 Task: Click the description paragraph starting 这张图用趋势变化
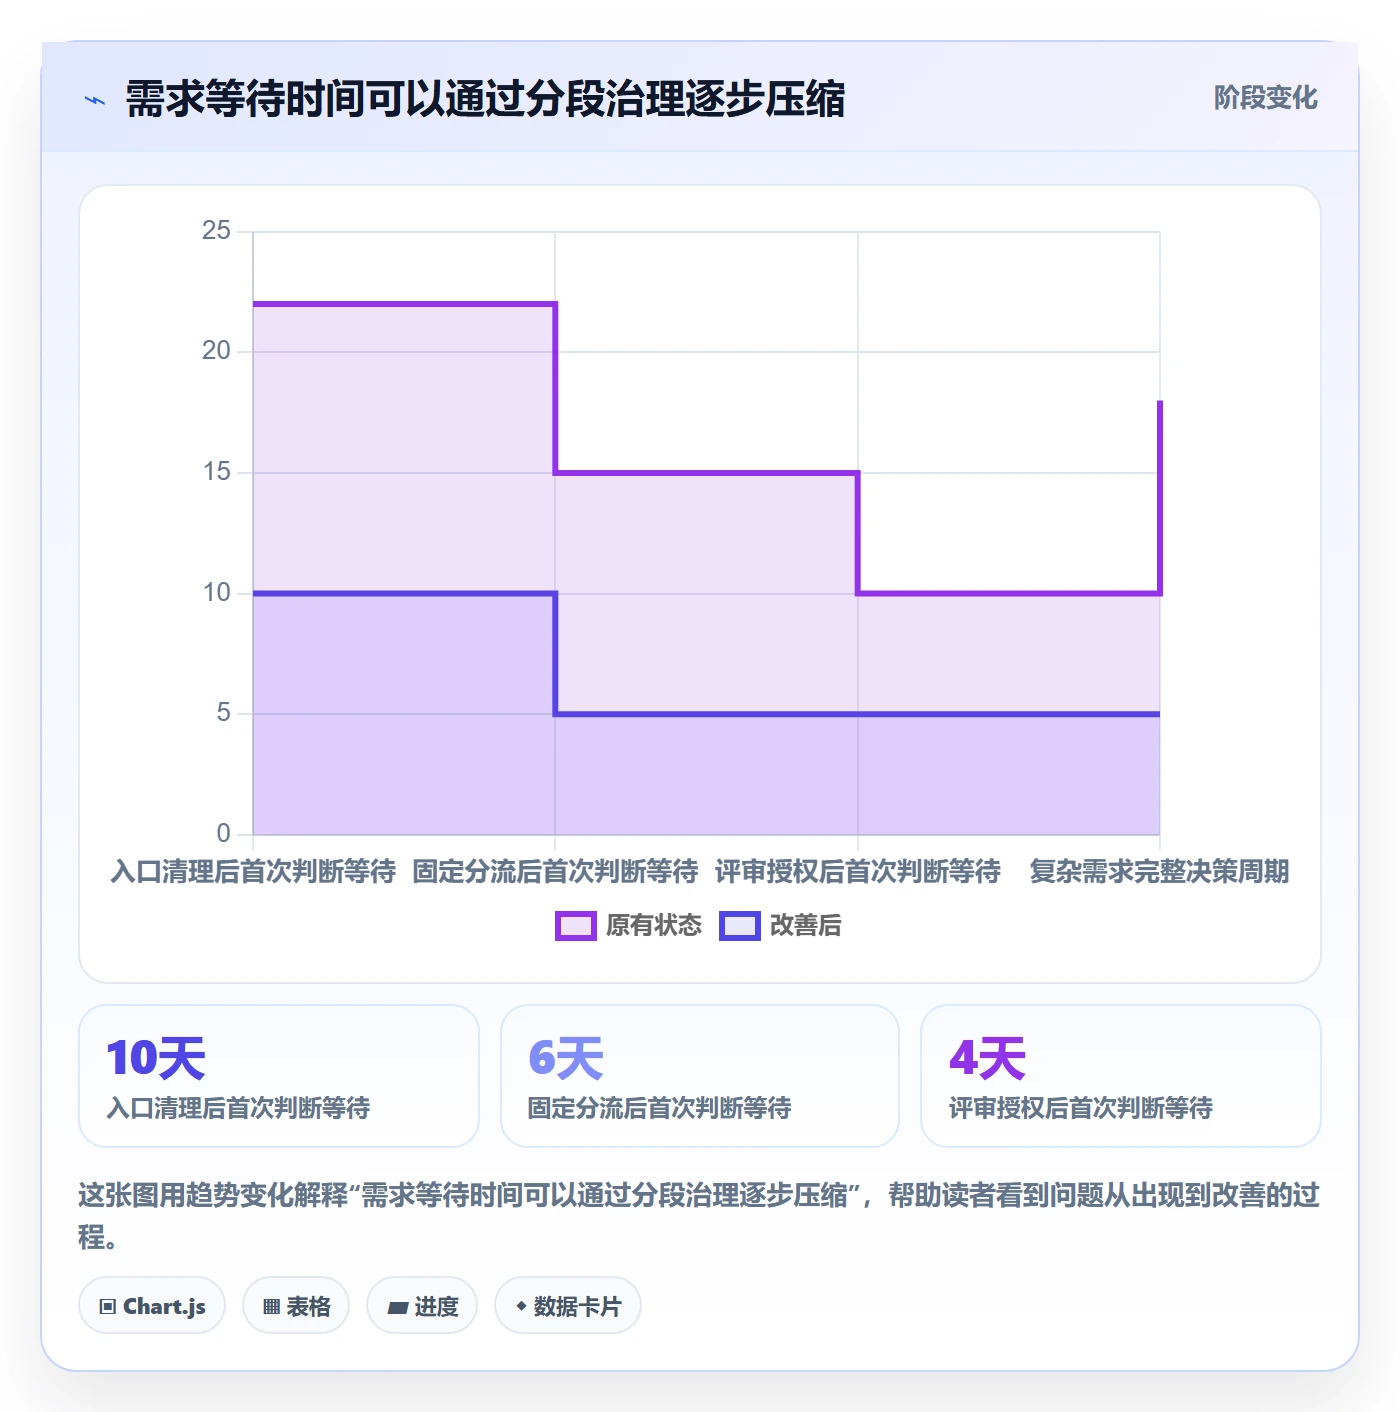(x=699, y=1215)
